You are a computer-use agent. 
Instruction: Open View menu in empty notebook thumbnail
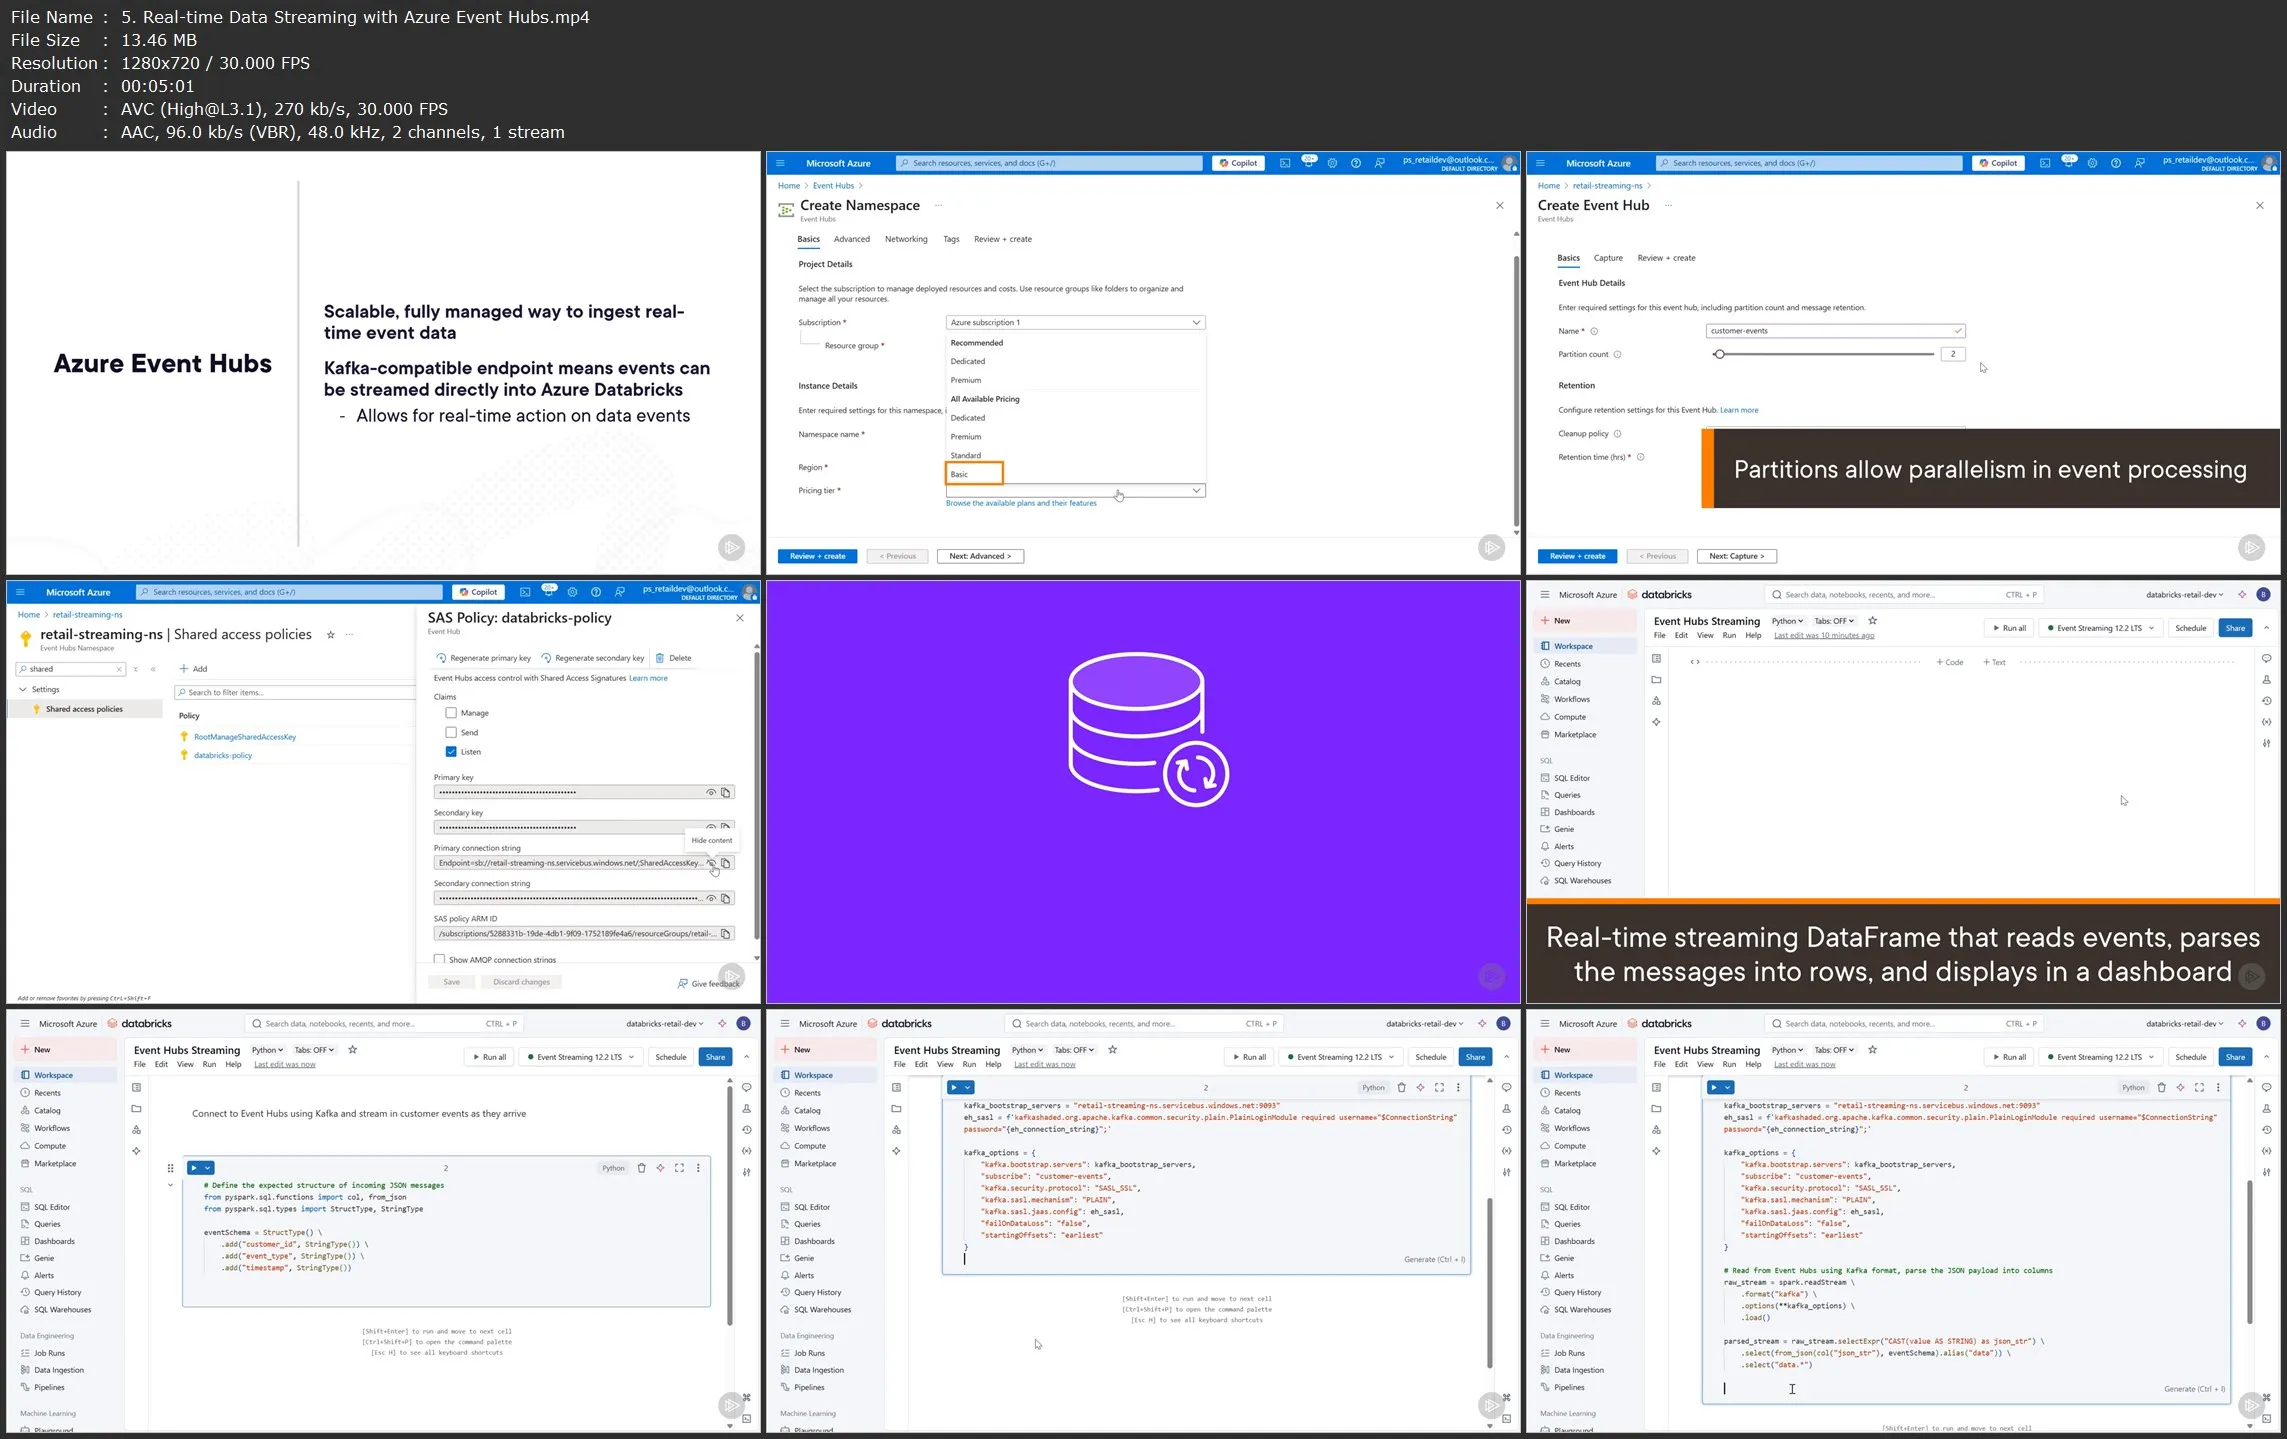1705,636
